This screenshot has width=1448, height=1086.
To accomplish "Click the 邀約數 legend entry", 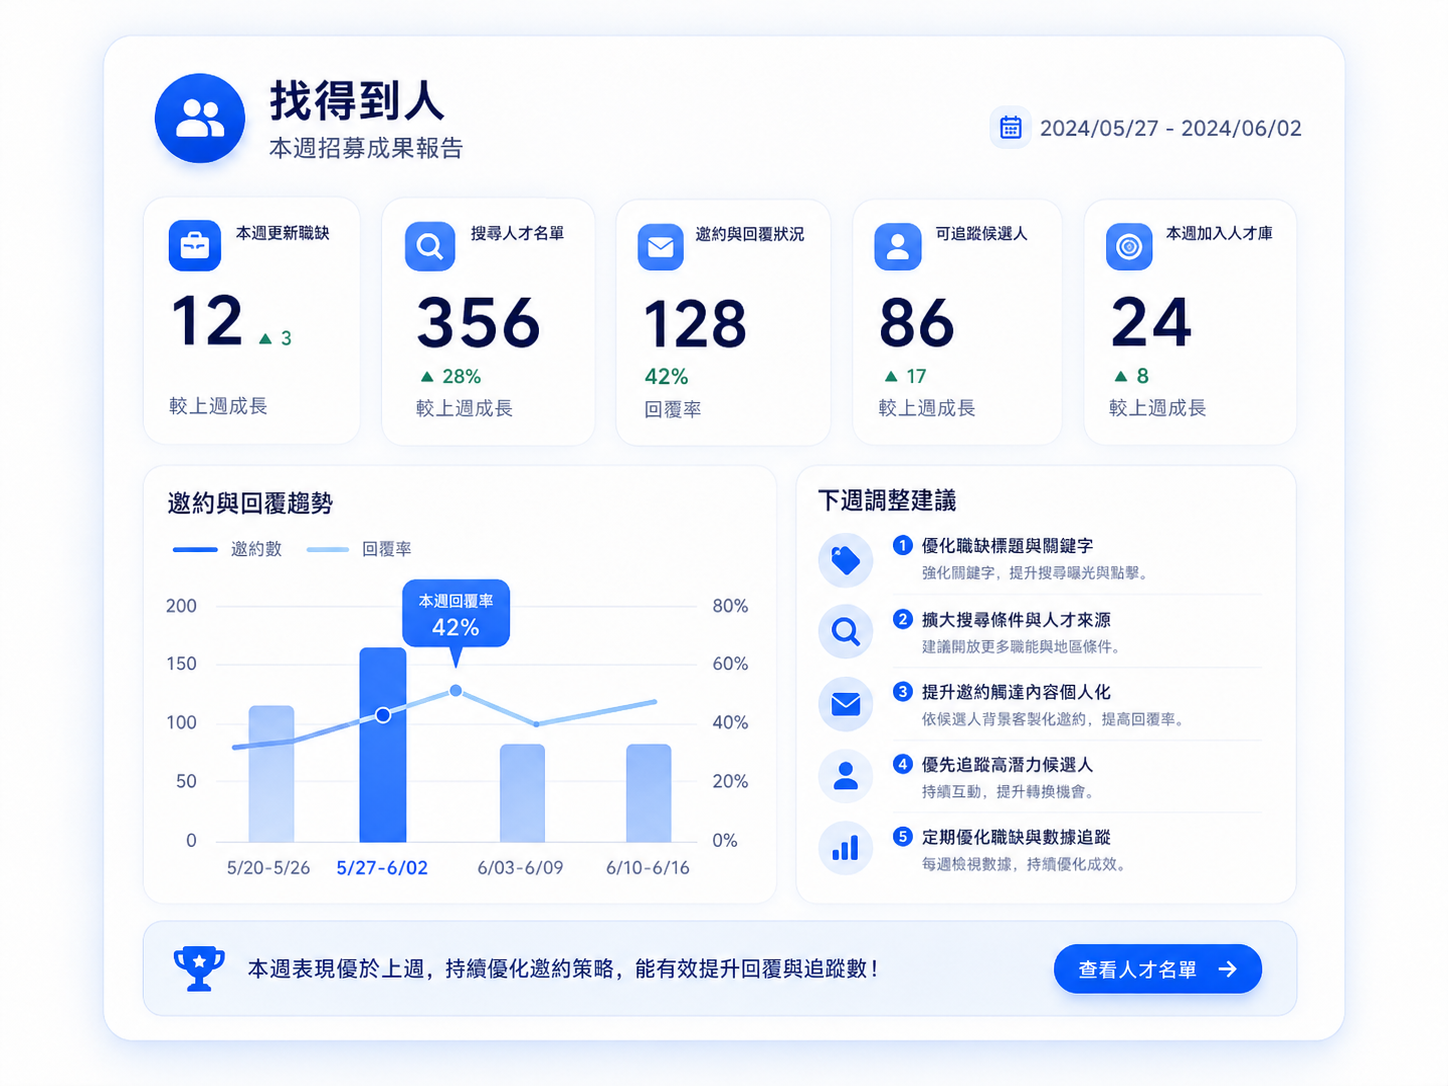I will pyautogui.click(x=227, y=549).
